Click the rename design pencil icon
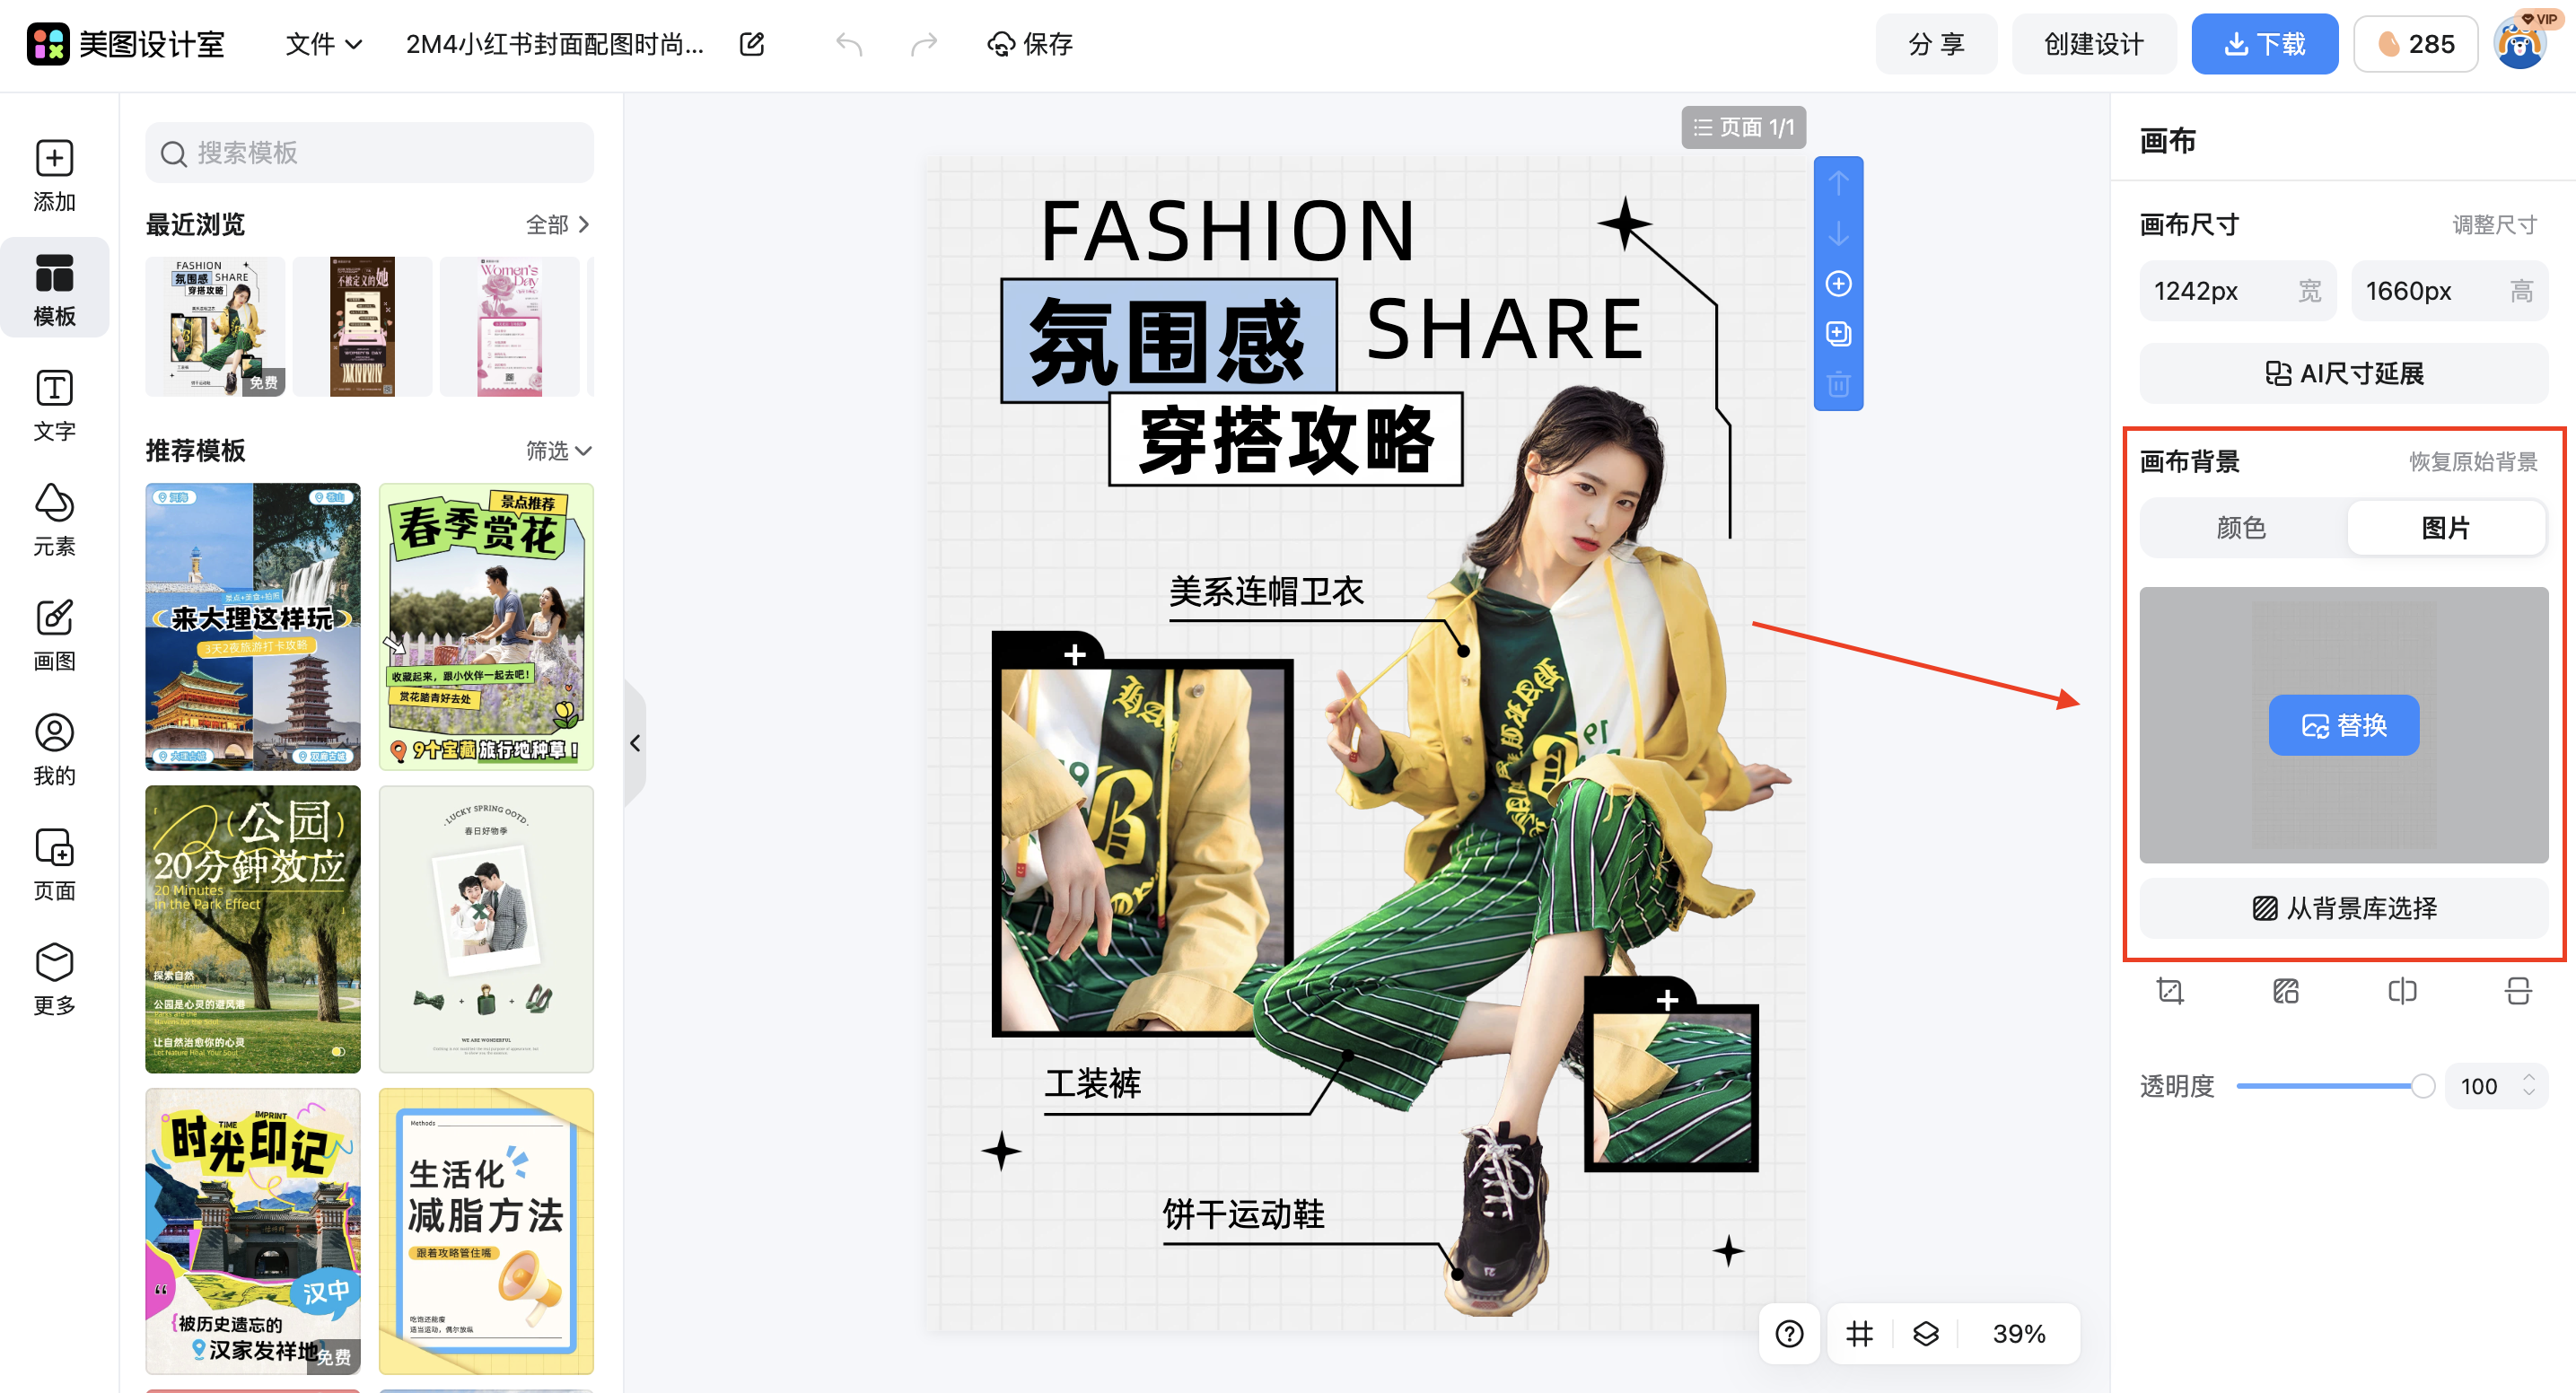 coord(752,44)
